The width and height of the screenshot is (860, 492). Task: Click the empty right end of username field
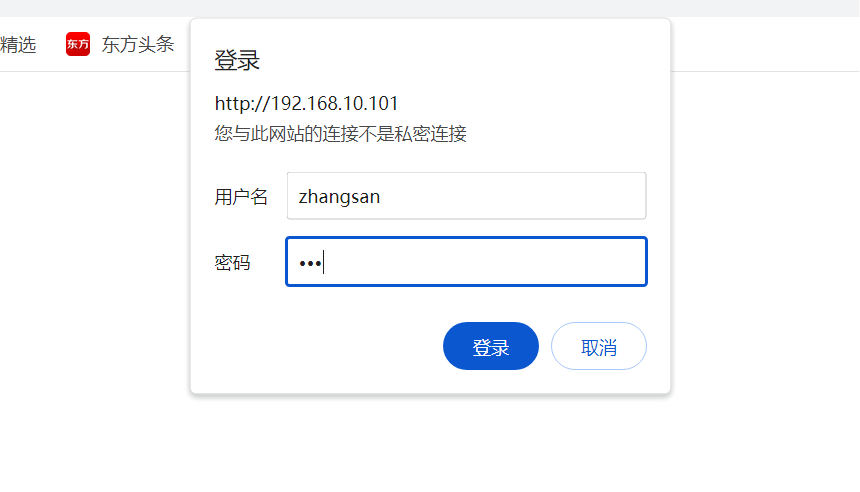point(576,196)
